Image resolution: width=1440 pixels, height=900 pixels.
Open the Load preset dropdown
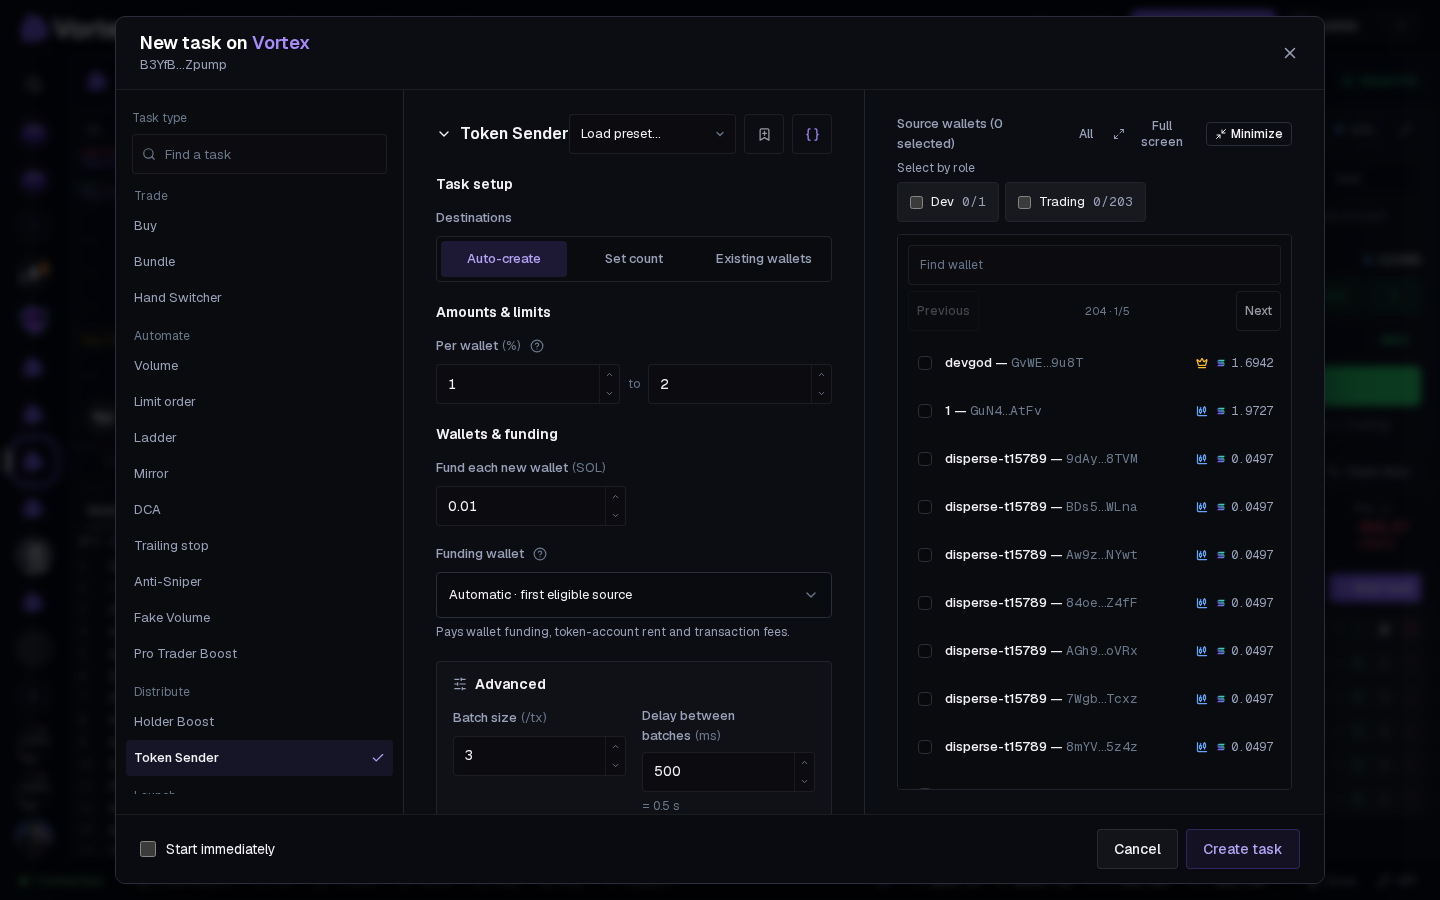click(x=652, y=134)
